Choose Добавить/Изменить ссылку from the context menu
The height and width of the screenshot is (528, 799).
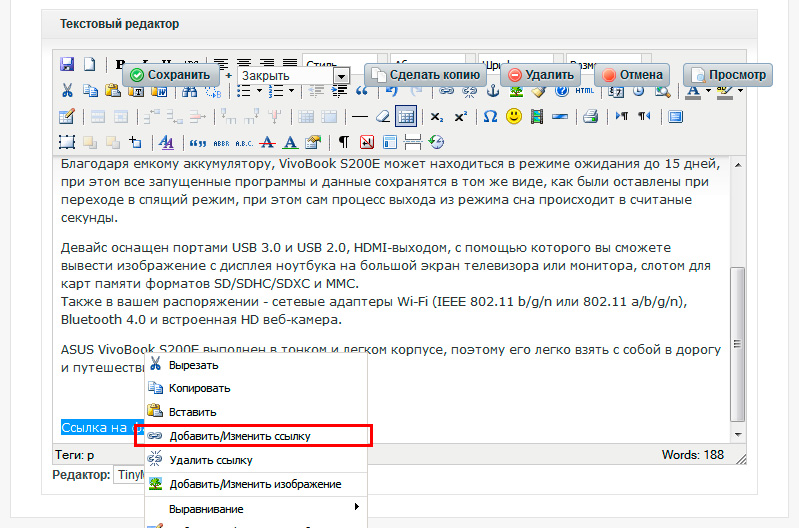pos(240,436)
